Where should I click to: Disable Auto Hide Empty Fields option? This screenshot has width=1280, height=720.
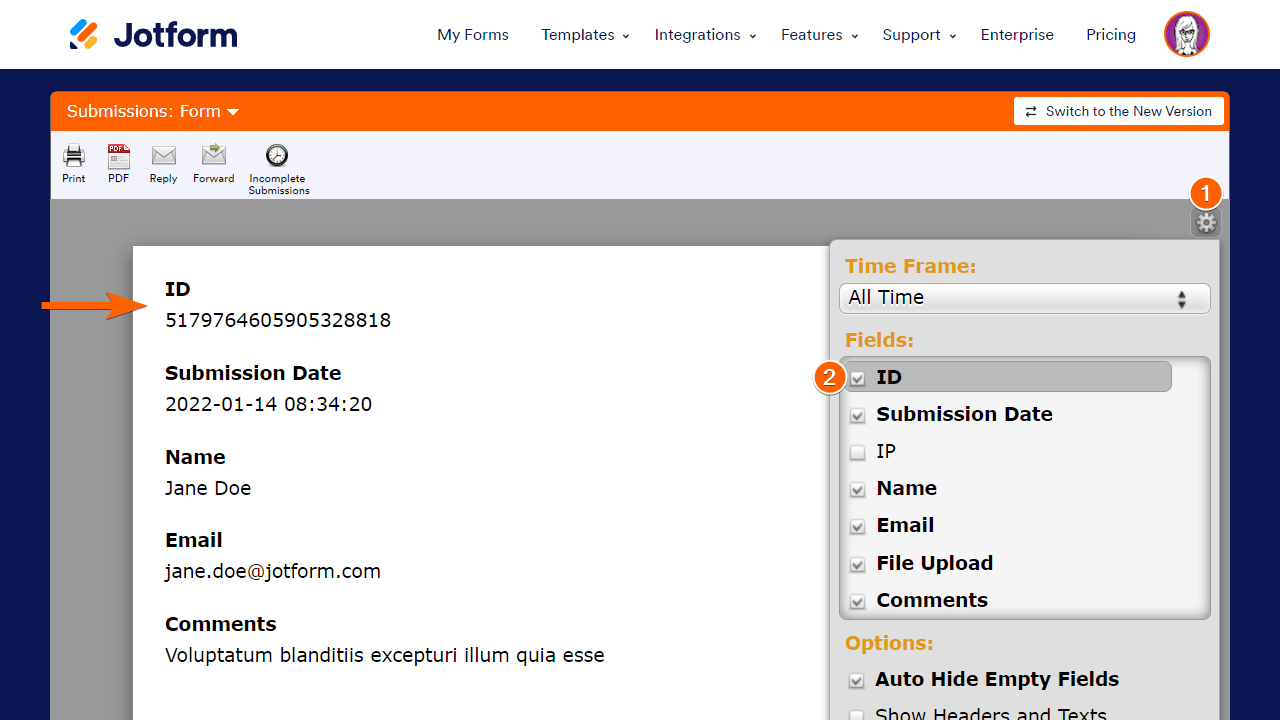coord(857,680)
